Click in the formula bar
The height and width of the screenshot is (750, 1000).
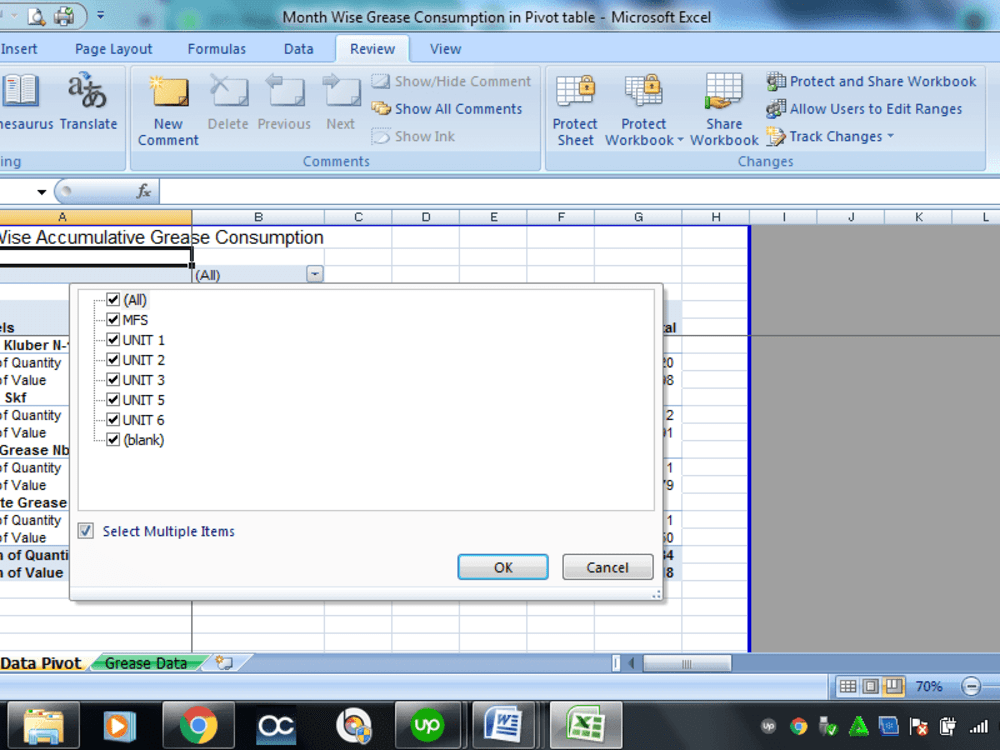point(579,191)
